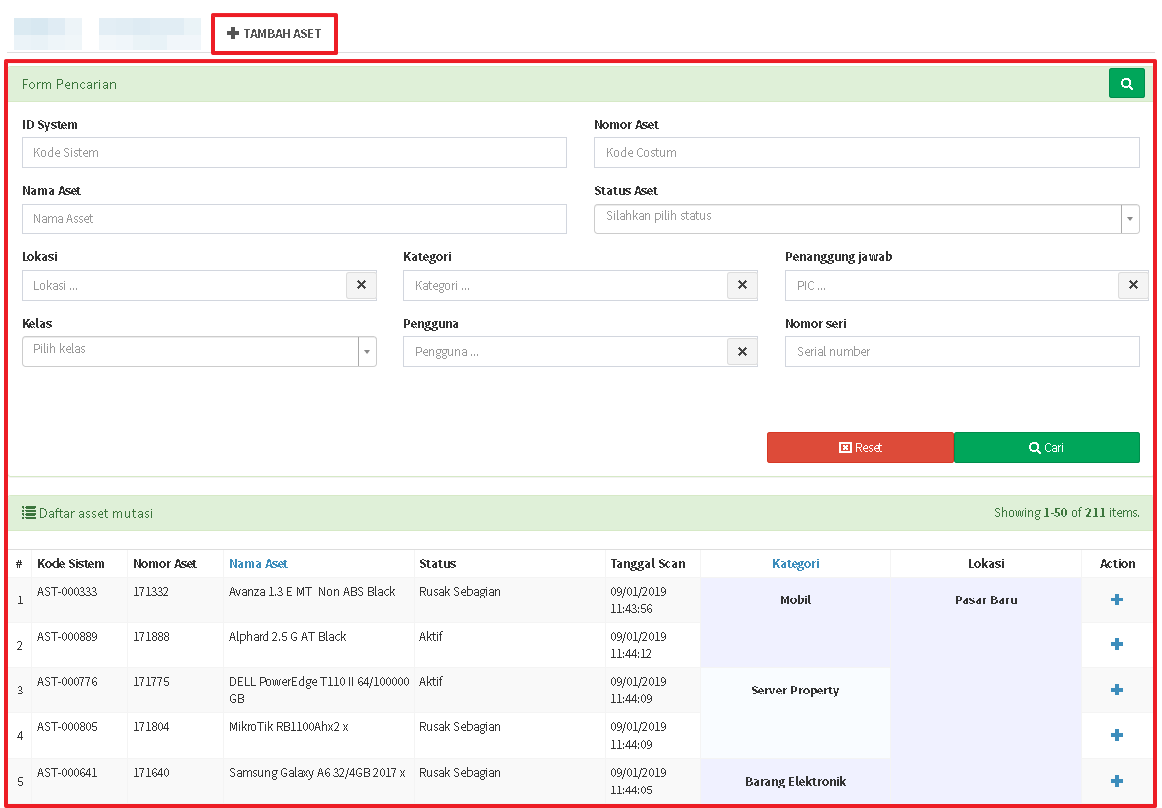
Task: Clear the Kategori field with its X icon
Action: (742, 285)
